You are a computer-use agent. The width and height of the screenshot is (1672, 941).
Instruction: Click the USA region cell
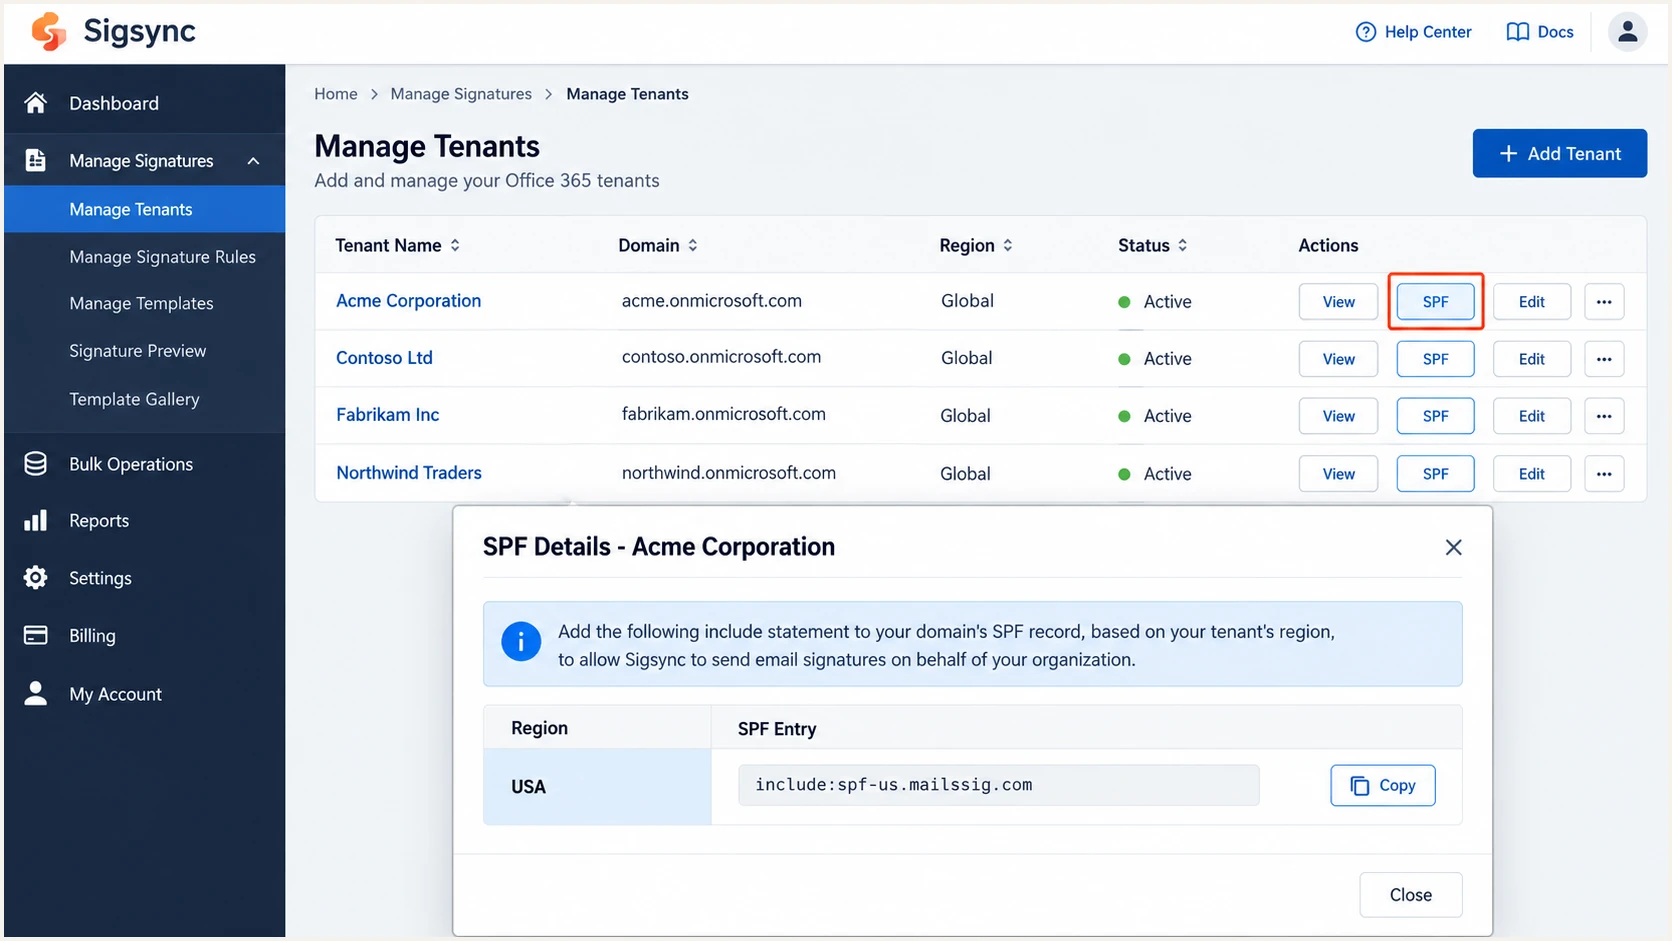click(597, 787)
